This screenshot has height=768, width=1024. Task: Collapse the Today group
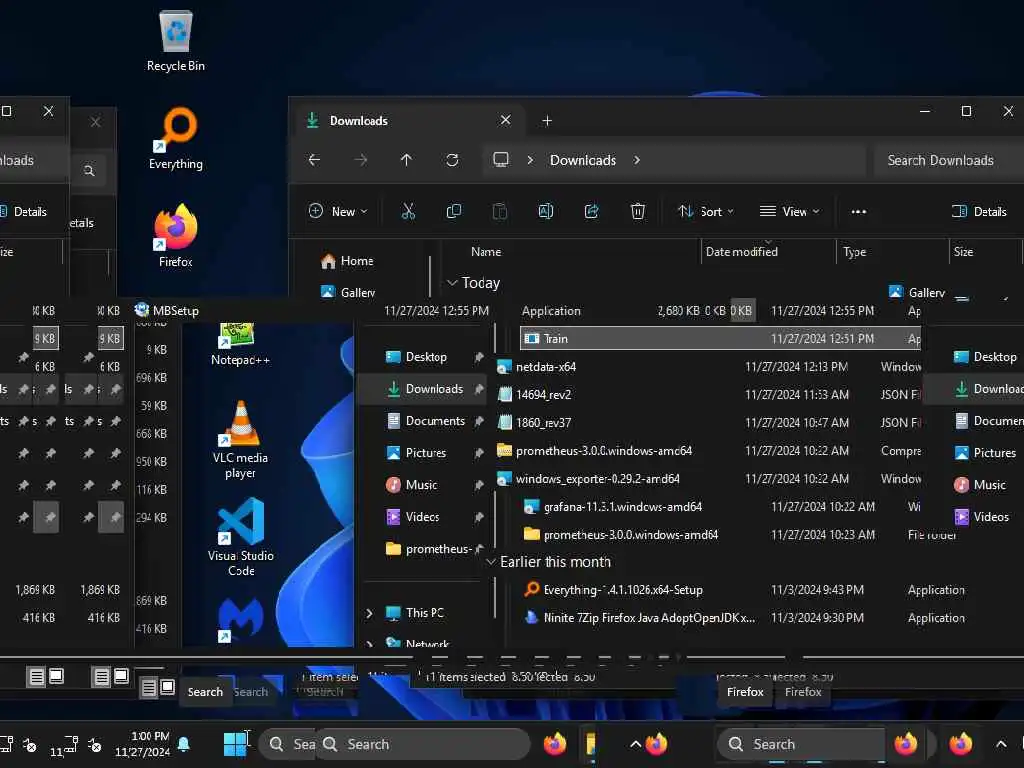click(x=452, y=283)
